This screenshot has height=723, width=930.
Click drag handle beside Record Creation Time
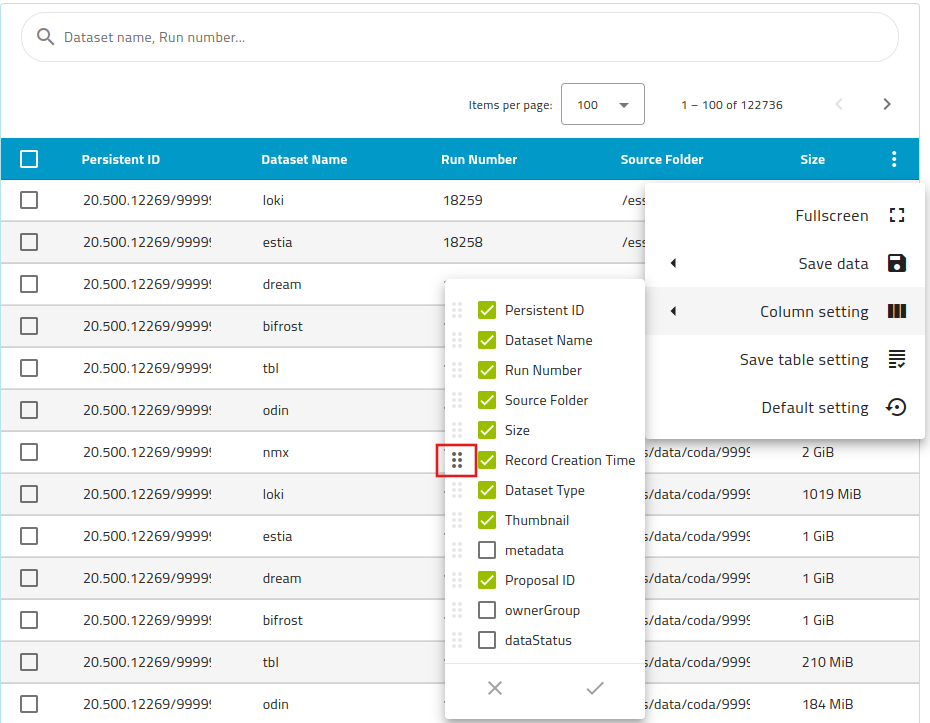(x=457, y=460)
